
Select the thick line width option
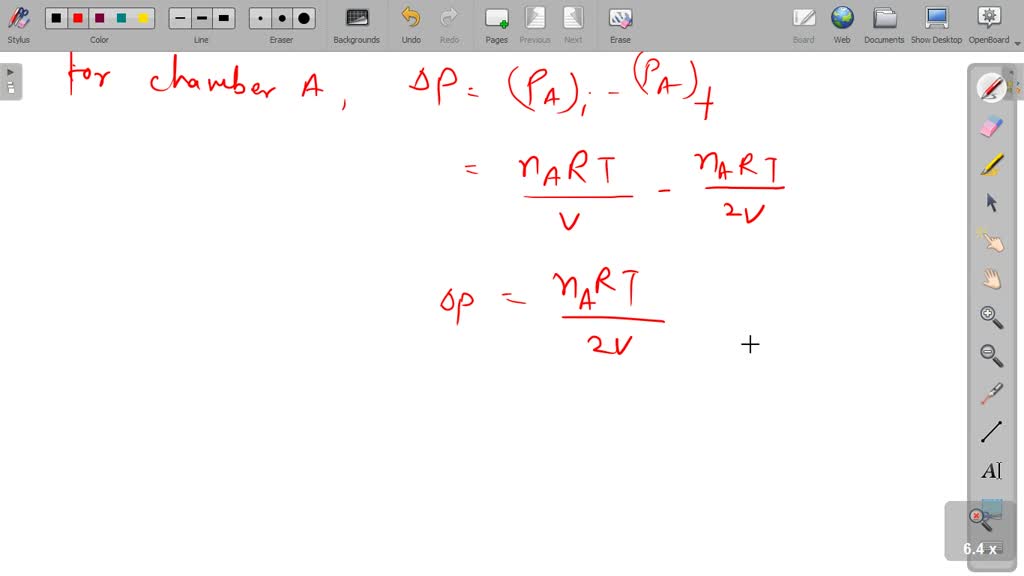coord(224,17)
